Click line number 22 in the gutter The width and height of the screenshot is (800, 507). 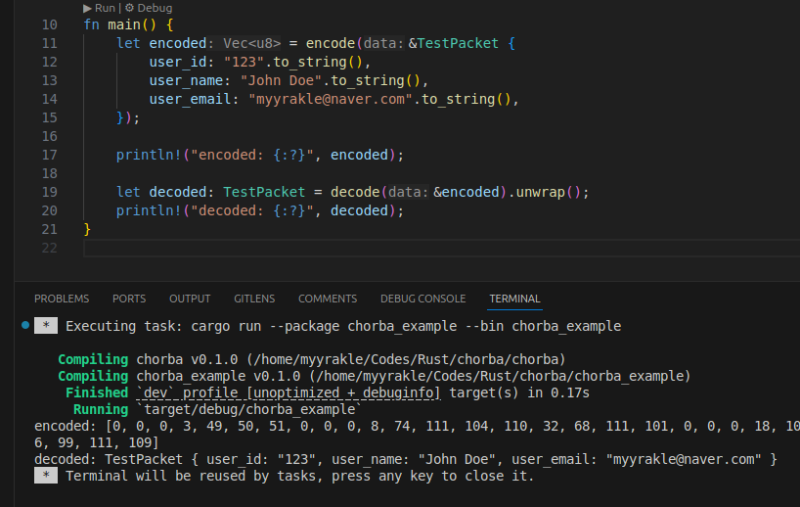[x=49, y=248]
